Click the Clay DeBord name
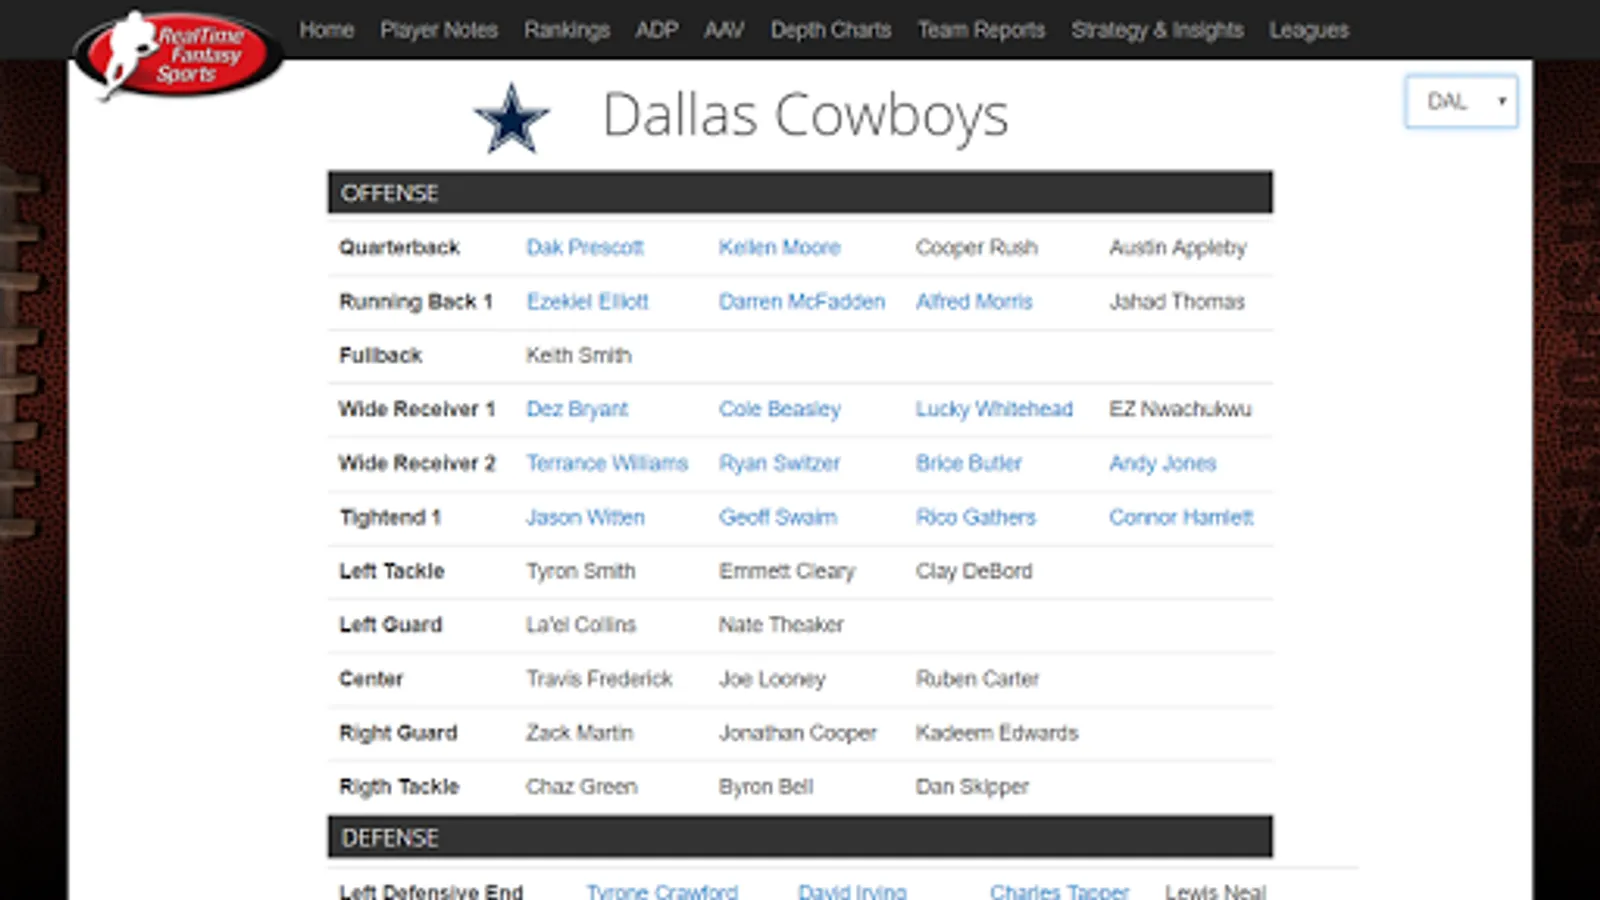The width and height of the screenshot is (1600, 900). click(974, 571)
